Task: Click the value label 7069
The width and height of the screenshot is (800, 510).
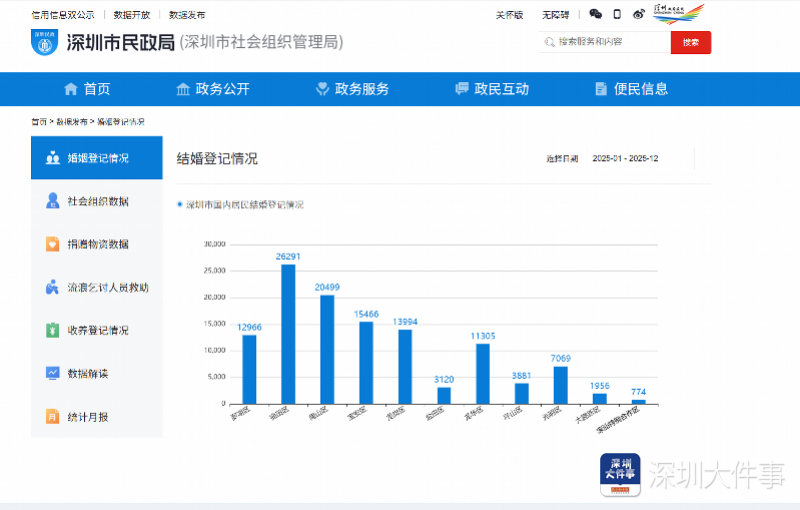Action: (x=561, y=359)
